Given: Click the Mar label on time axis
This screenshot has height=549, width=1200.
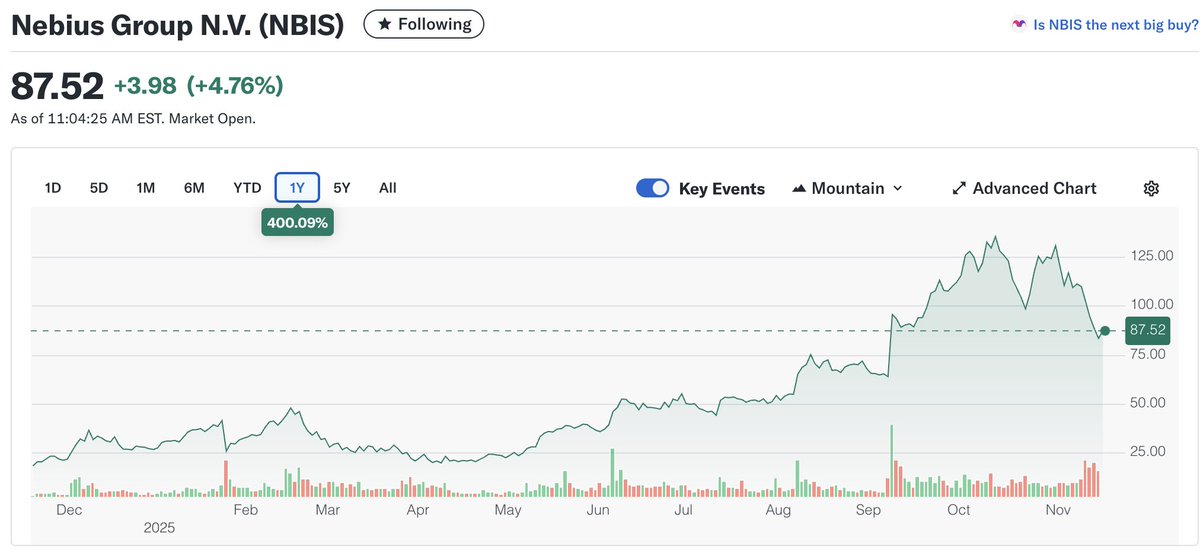Looking at the screenshot, I should point(327,510).
